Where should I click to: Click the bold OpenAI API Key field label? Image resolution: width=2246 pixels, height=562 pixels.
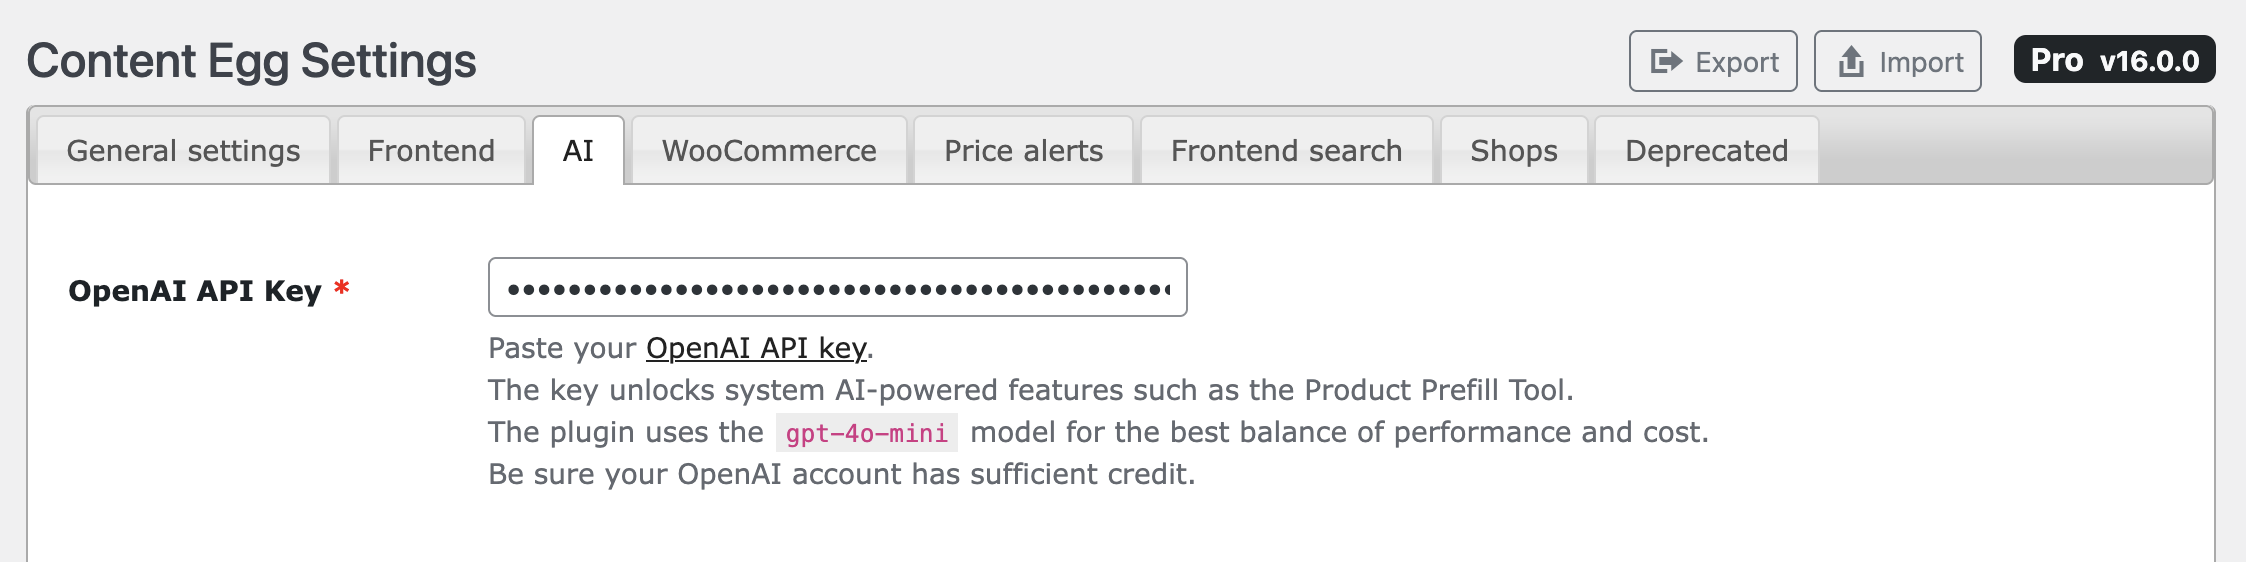point(195,291)
